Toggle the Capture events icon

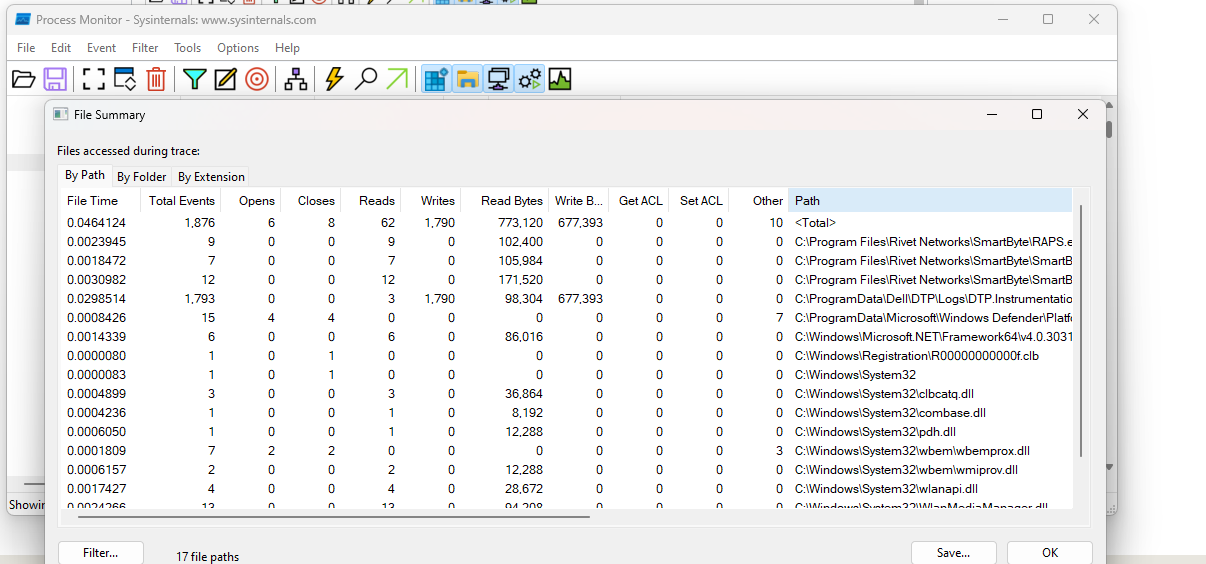pos(94,79)
